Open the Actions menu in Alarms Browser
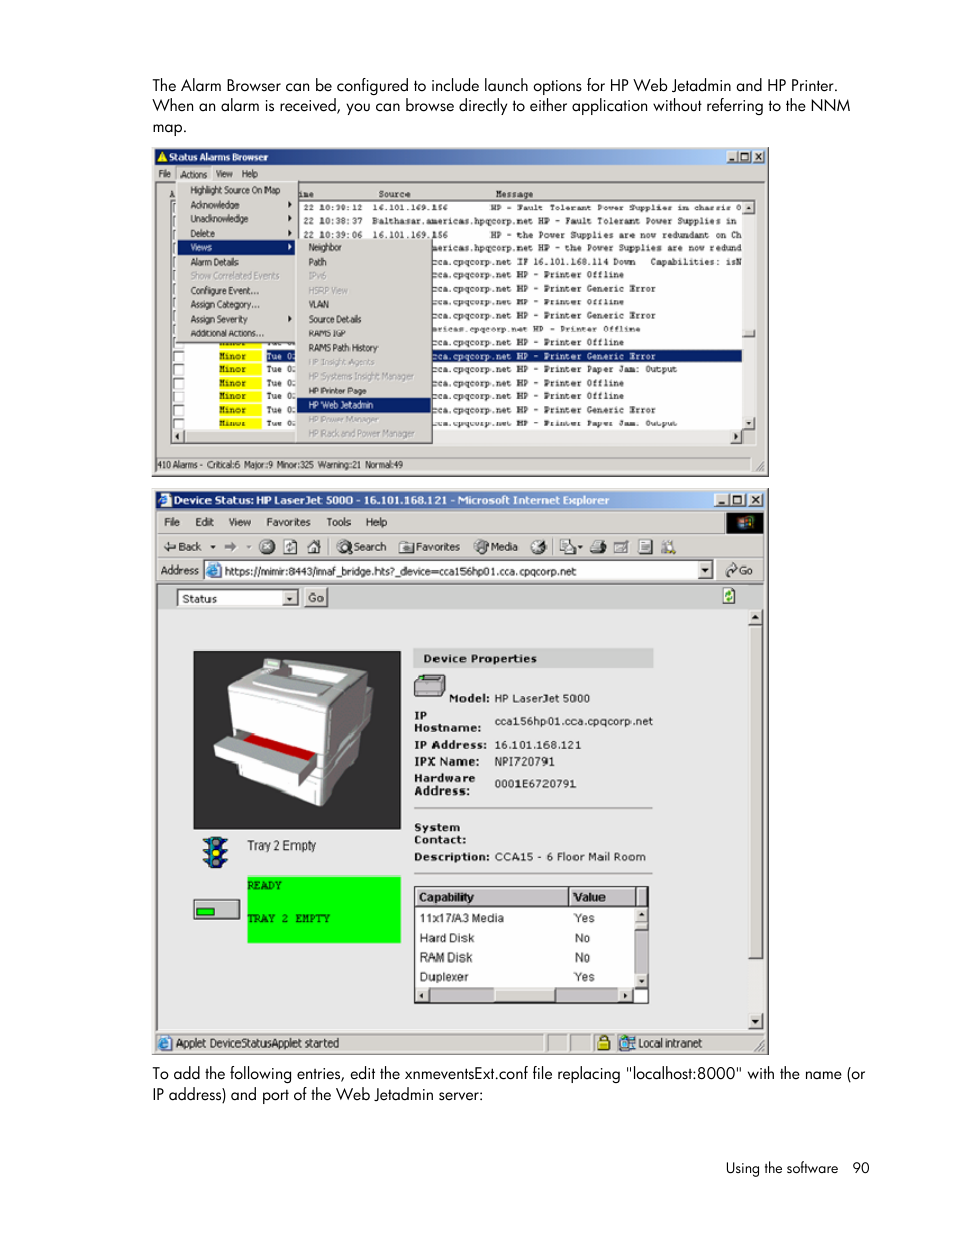 (194, 174)
